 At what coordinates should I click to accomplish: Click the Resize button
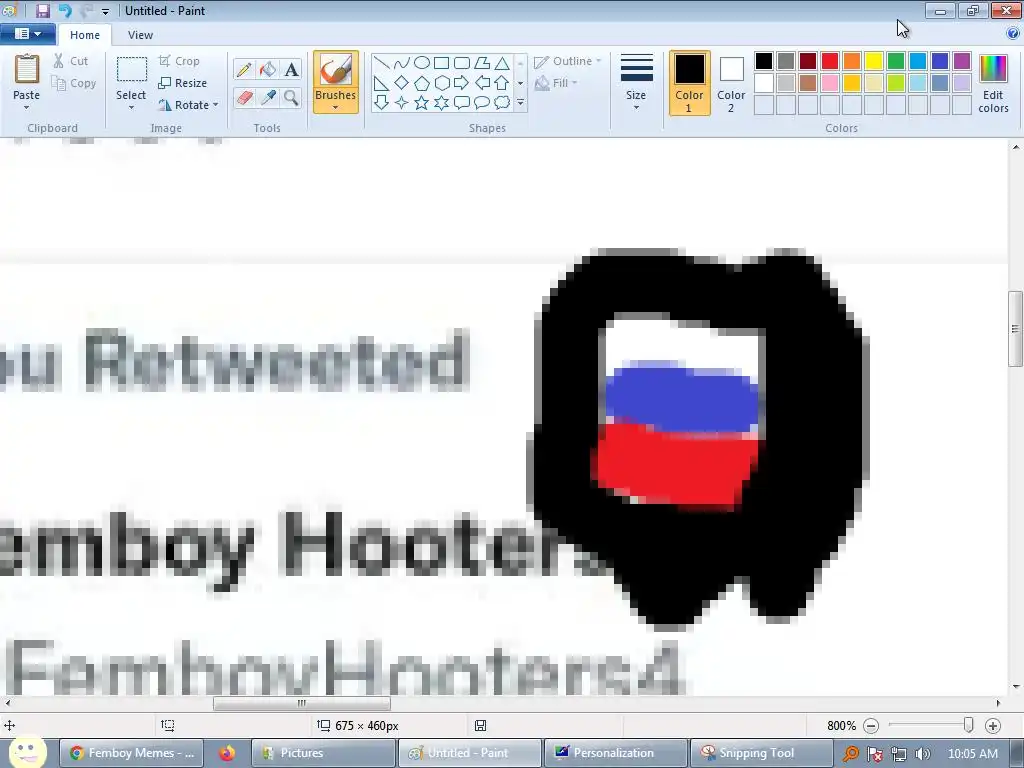[183, 83]
